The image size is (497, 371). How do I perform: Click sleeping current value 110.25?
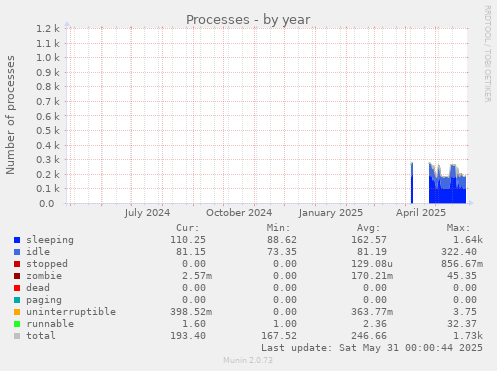[x=188, y=240]
